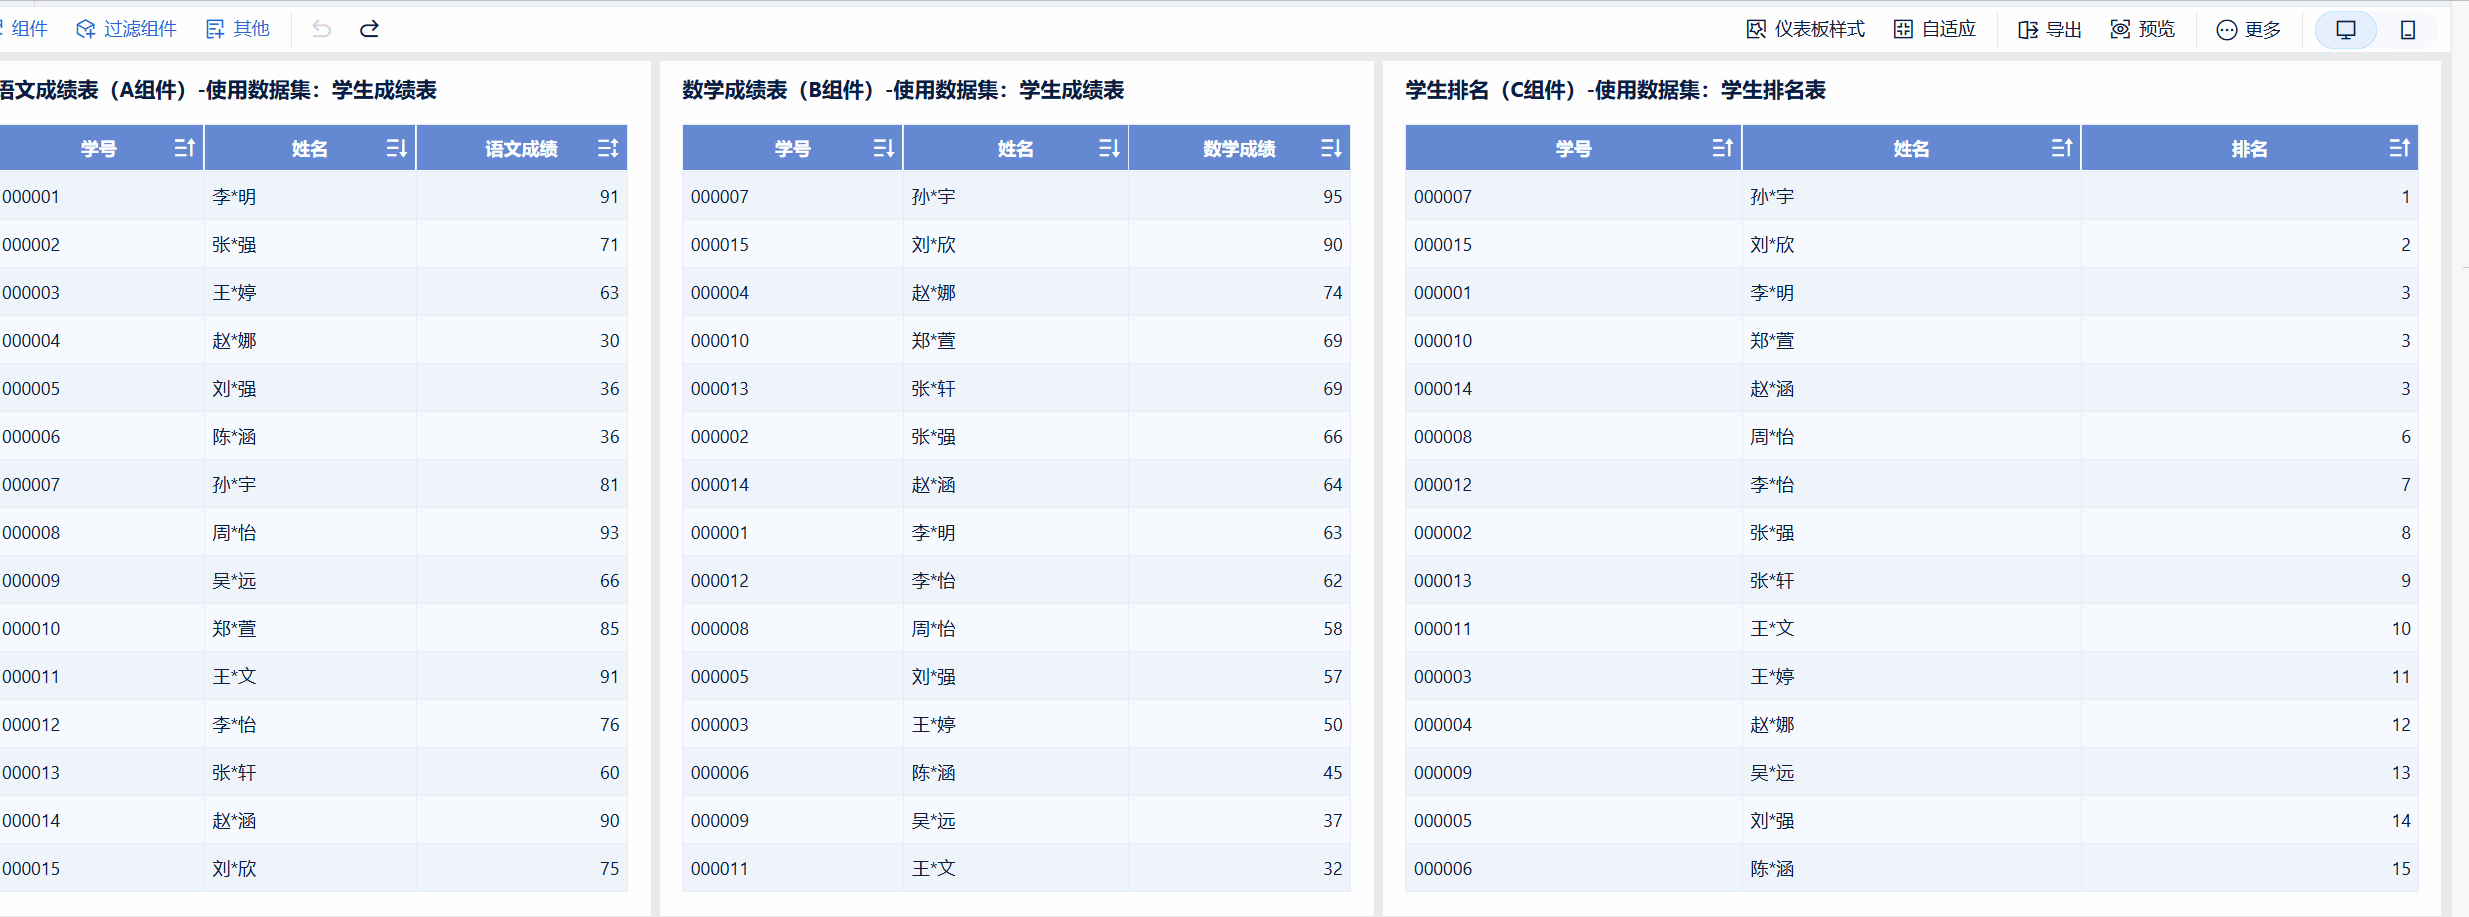Sort 学号 column in 数学成绩表
Image resolution: width=2469 pixels, height=917 pixels.
click(883, 148)
